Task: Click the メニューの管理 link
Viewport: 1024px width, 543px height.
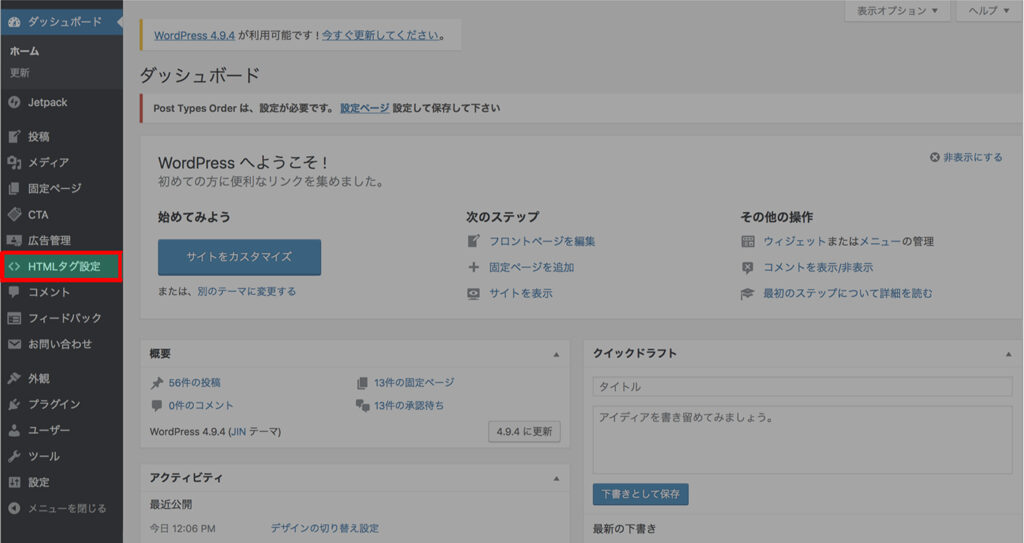Action: [x=897, y=241]
